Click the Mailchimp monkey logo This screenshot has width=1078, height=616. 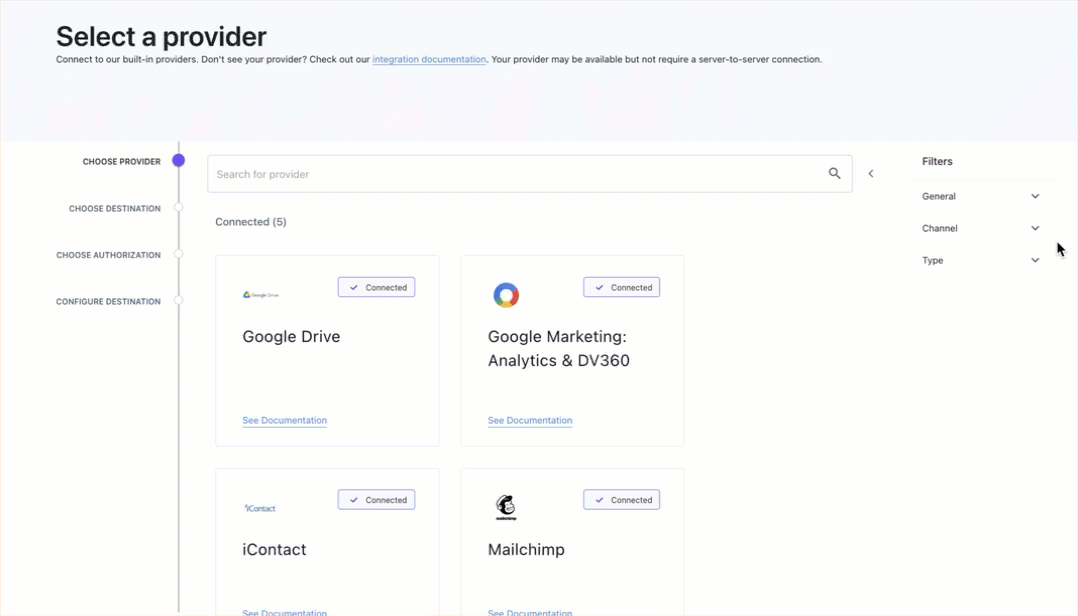506,507
